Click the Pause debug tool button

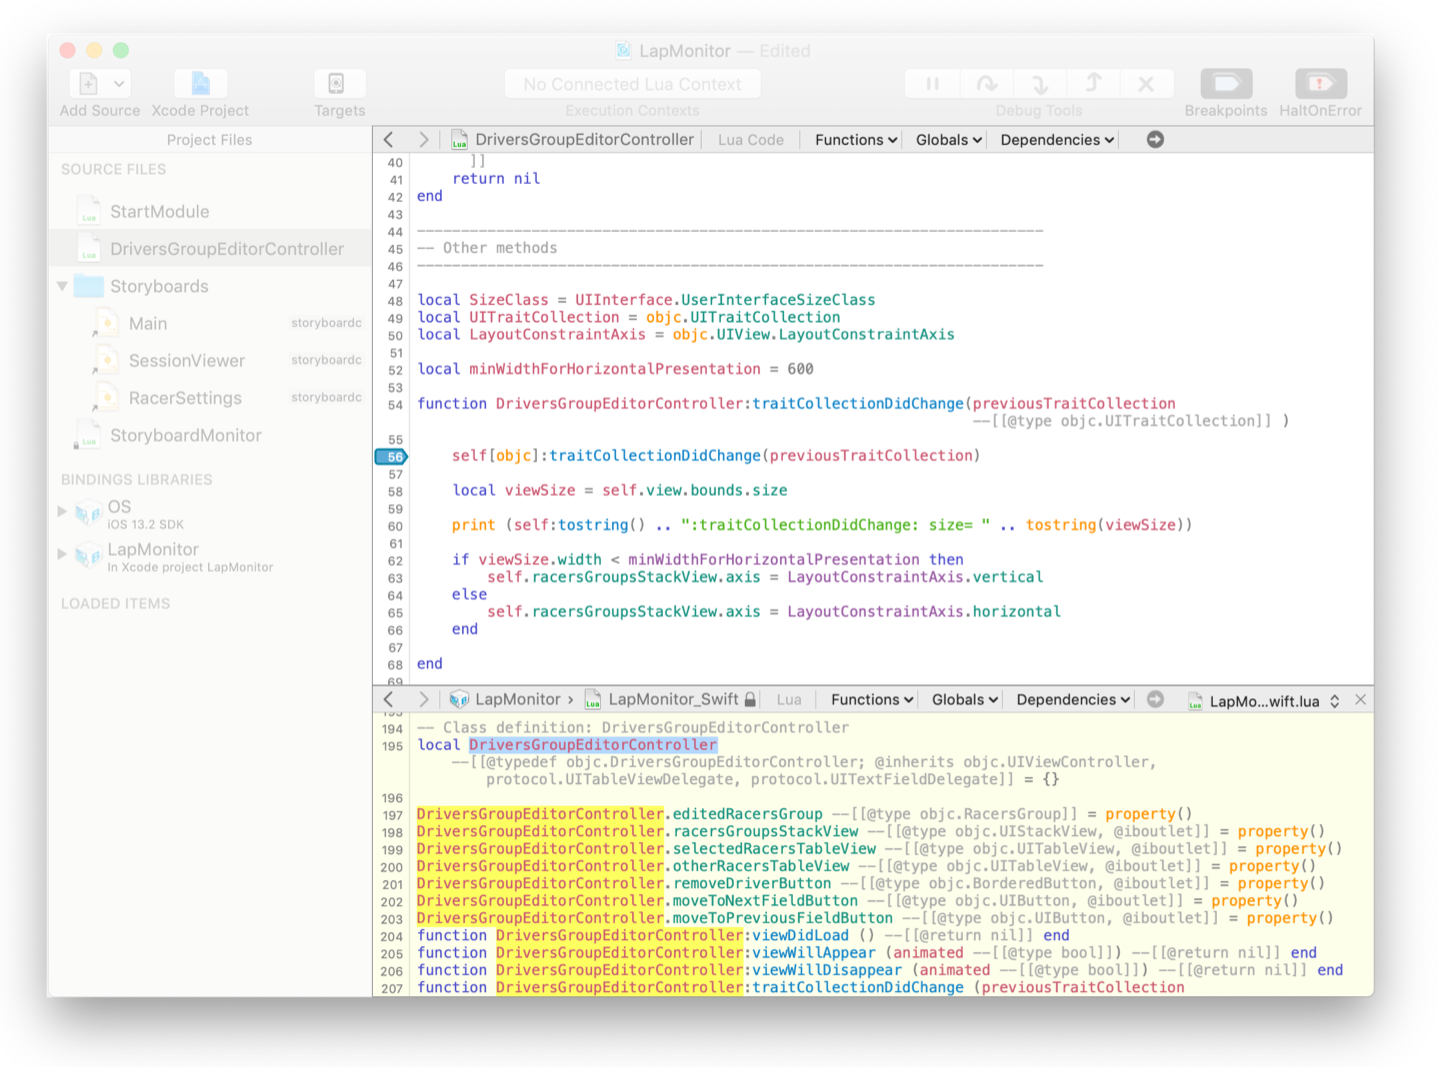[932, 84]
